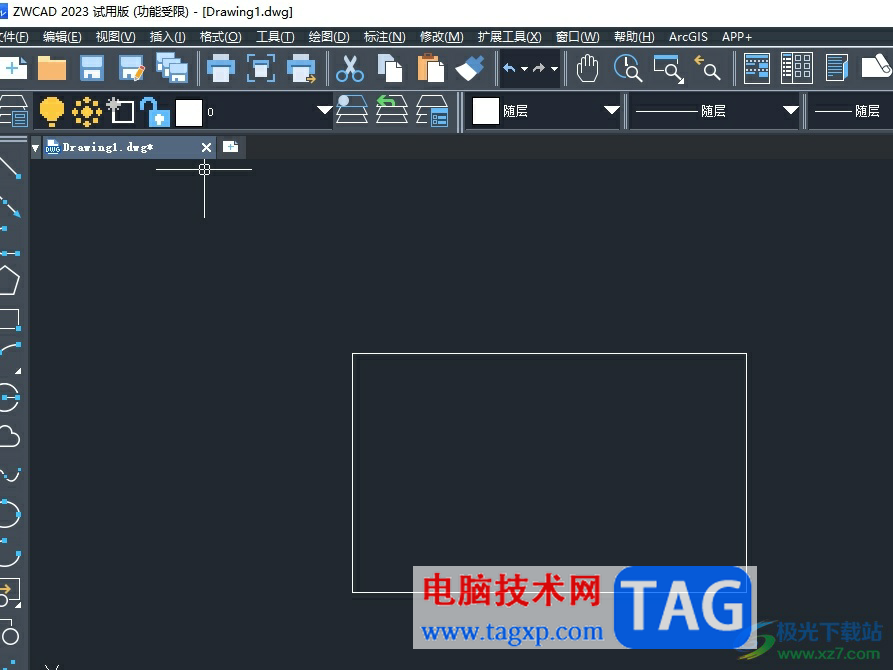Cut selection with the scissors icon
893x670 pixels.
click(x=350, y=68)
